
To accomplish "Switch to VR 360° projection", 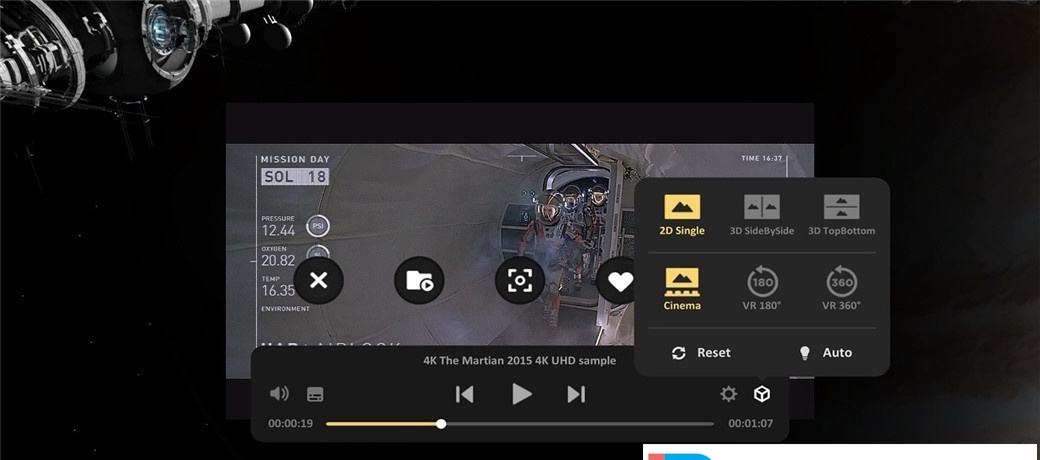I will click(841, 289).
